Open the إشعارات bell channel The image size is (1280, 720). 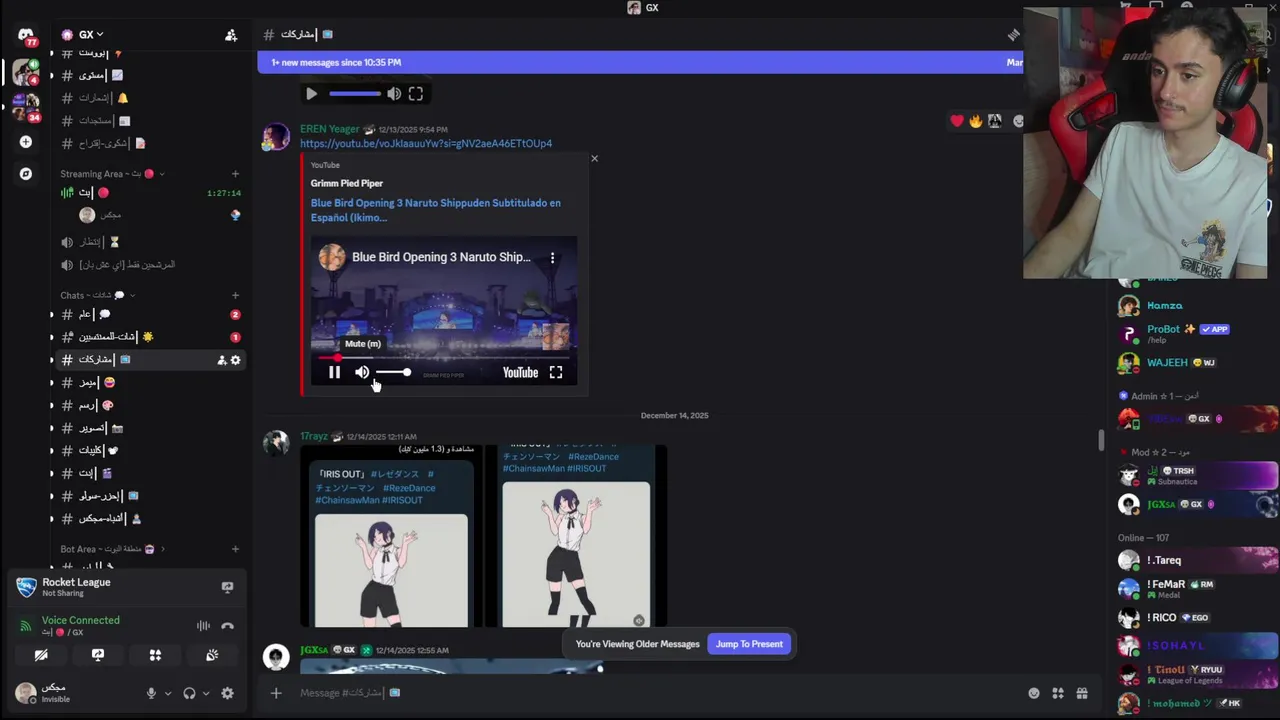click(150, 98)
